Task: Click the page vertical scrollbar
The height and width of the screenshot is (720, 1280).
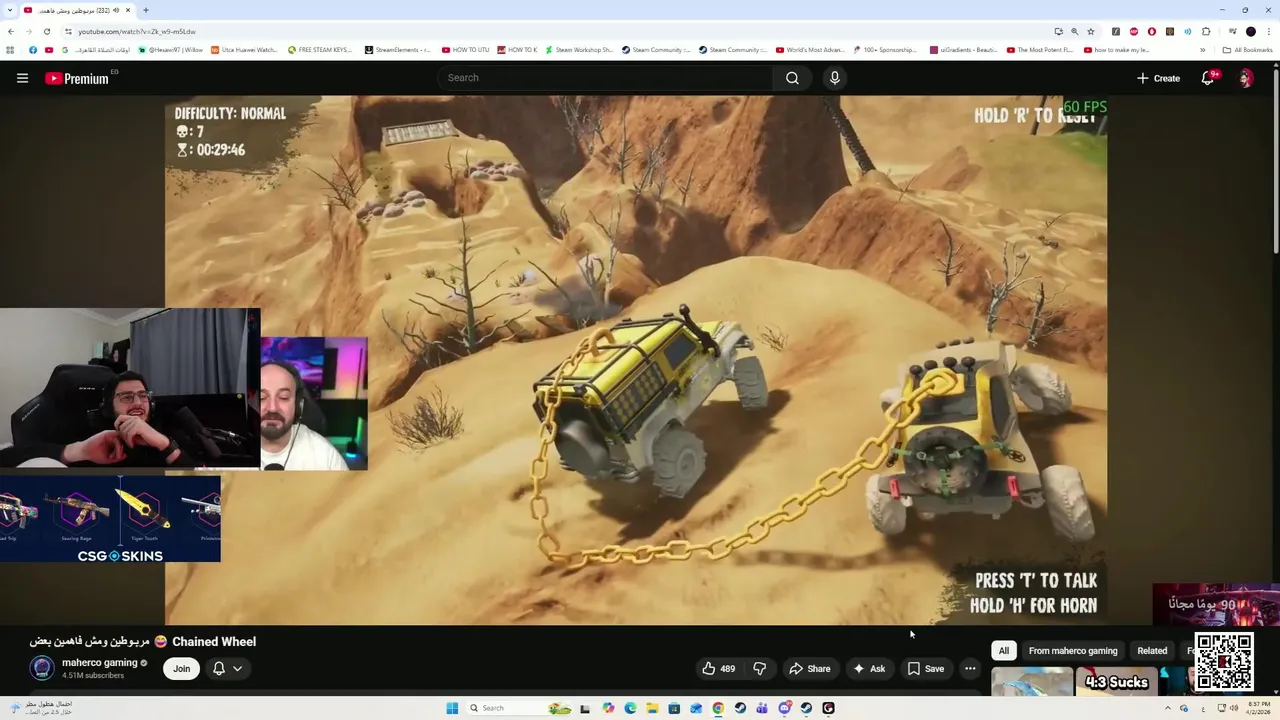Action: [1275, 160]
